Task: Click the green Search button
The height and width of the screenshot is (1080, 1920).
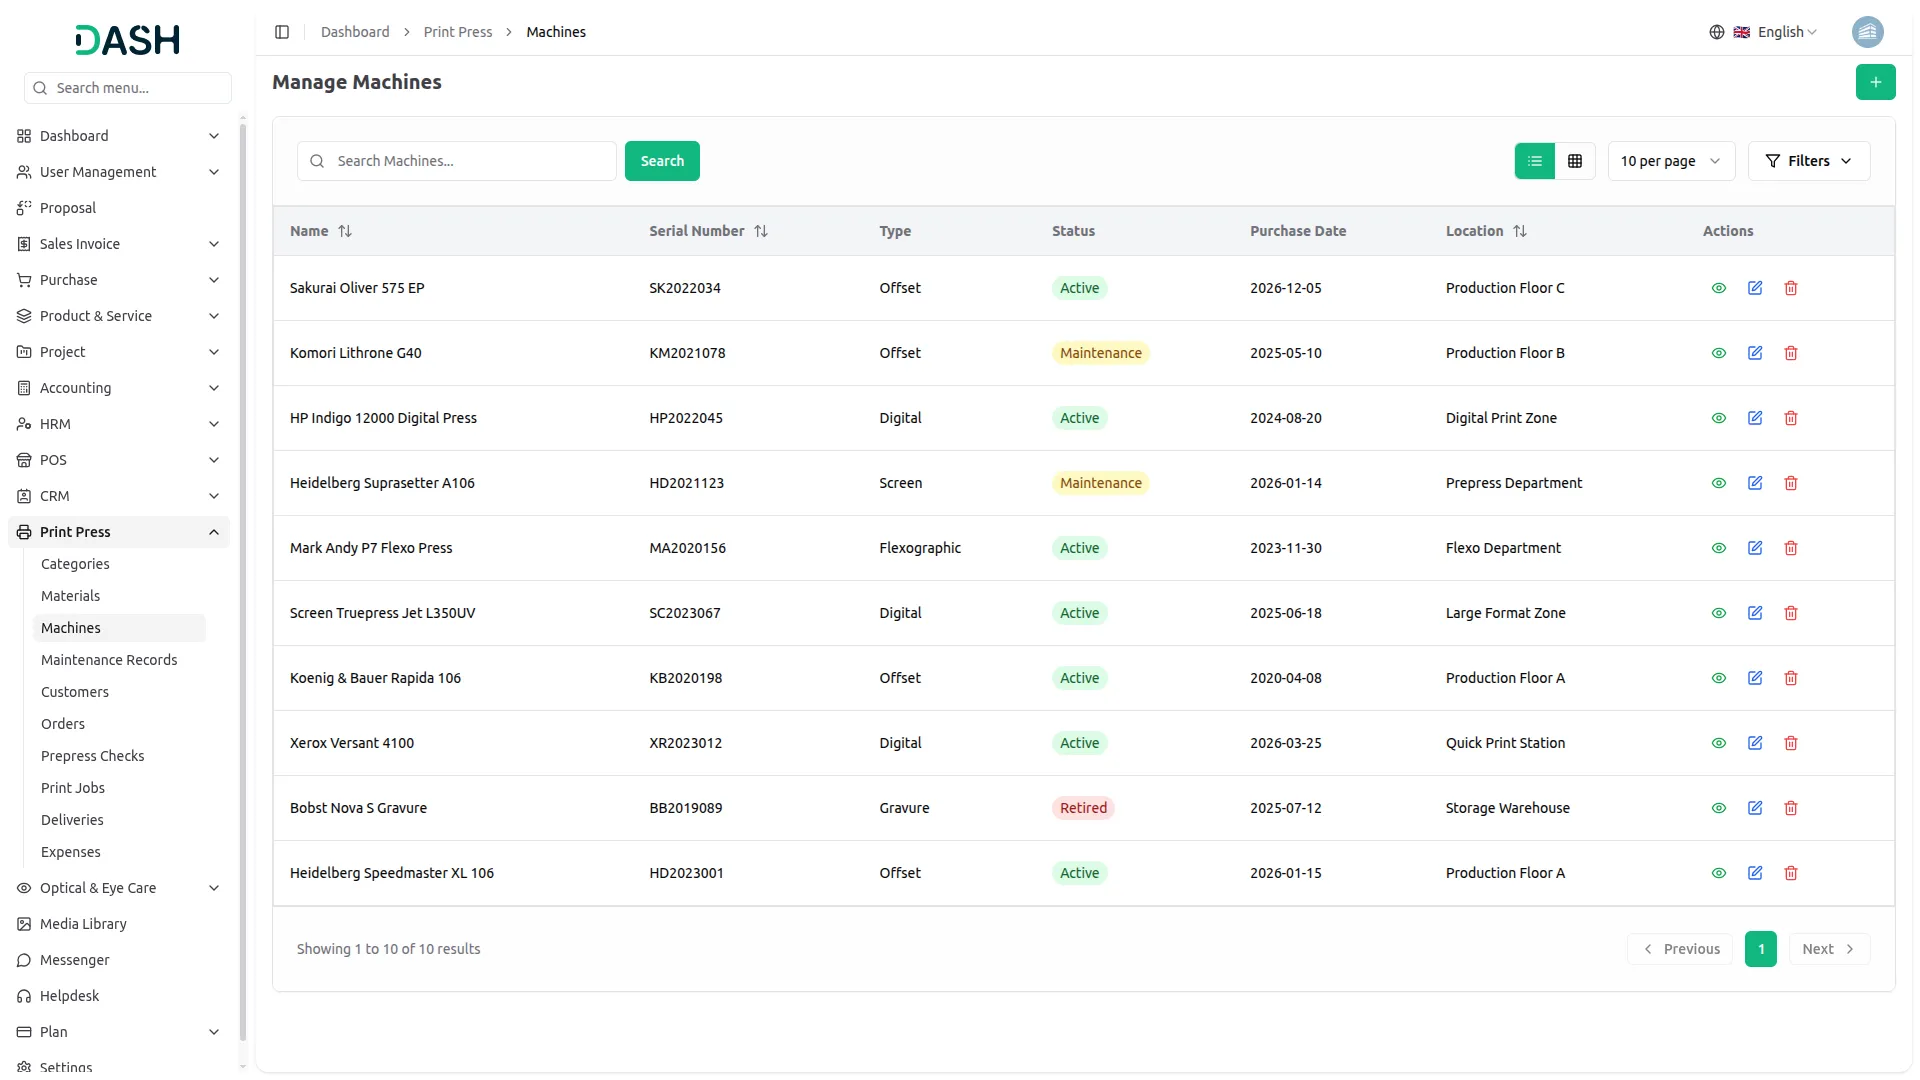Action: (662, 161)
